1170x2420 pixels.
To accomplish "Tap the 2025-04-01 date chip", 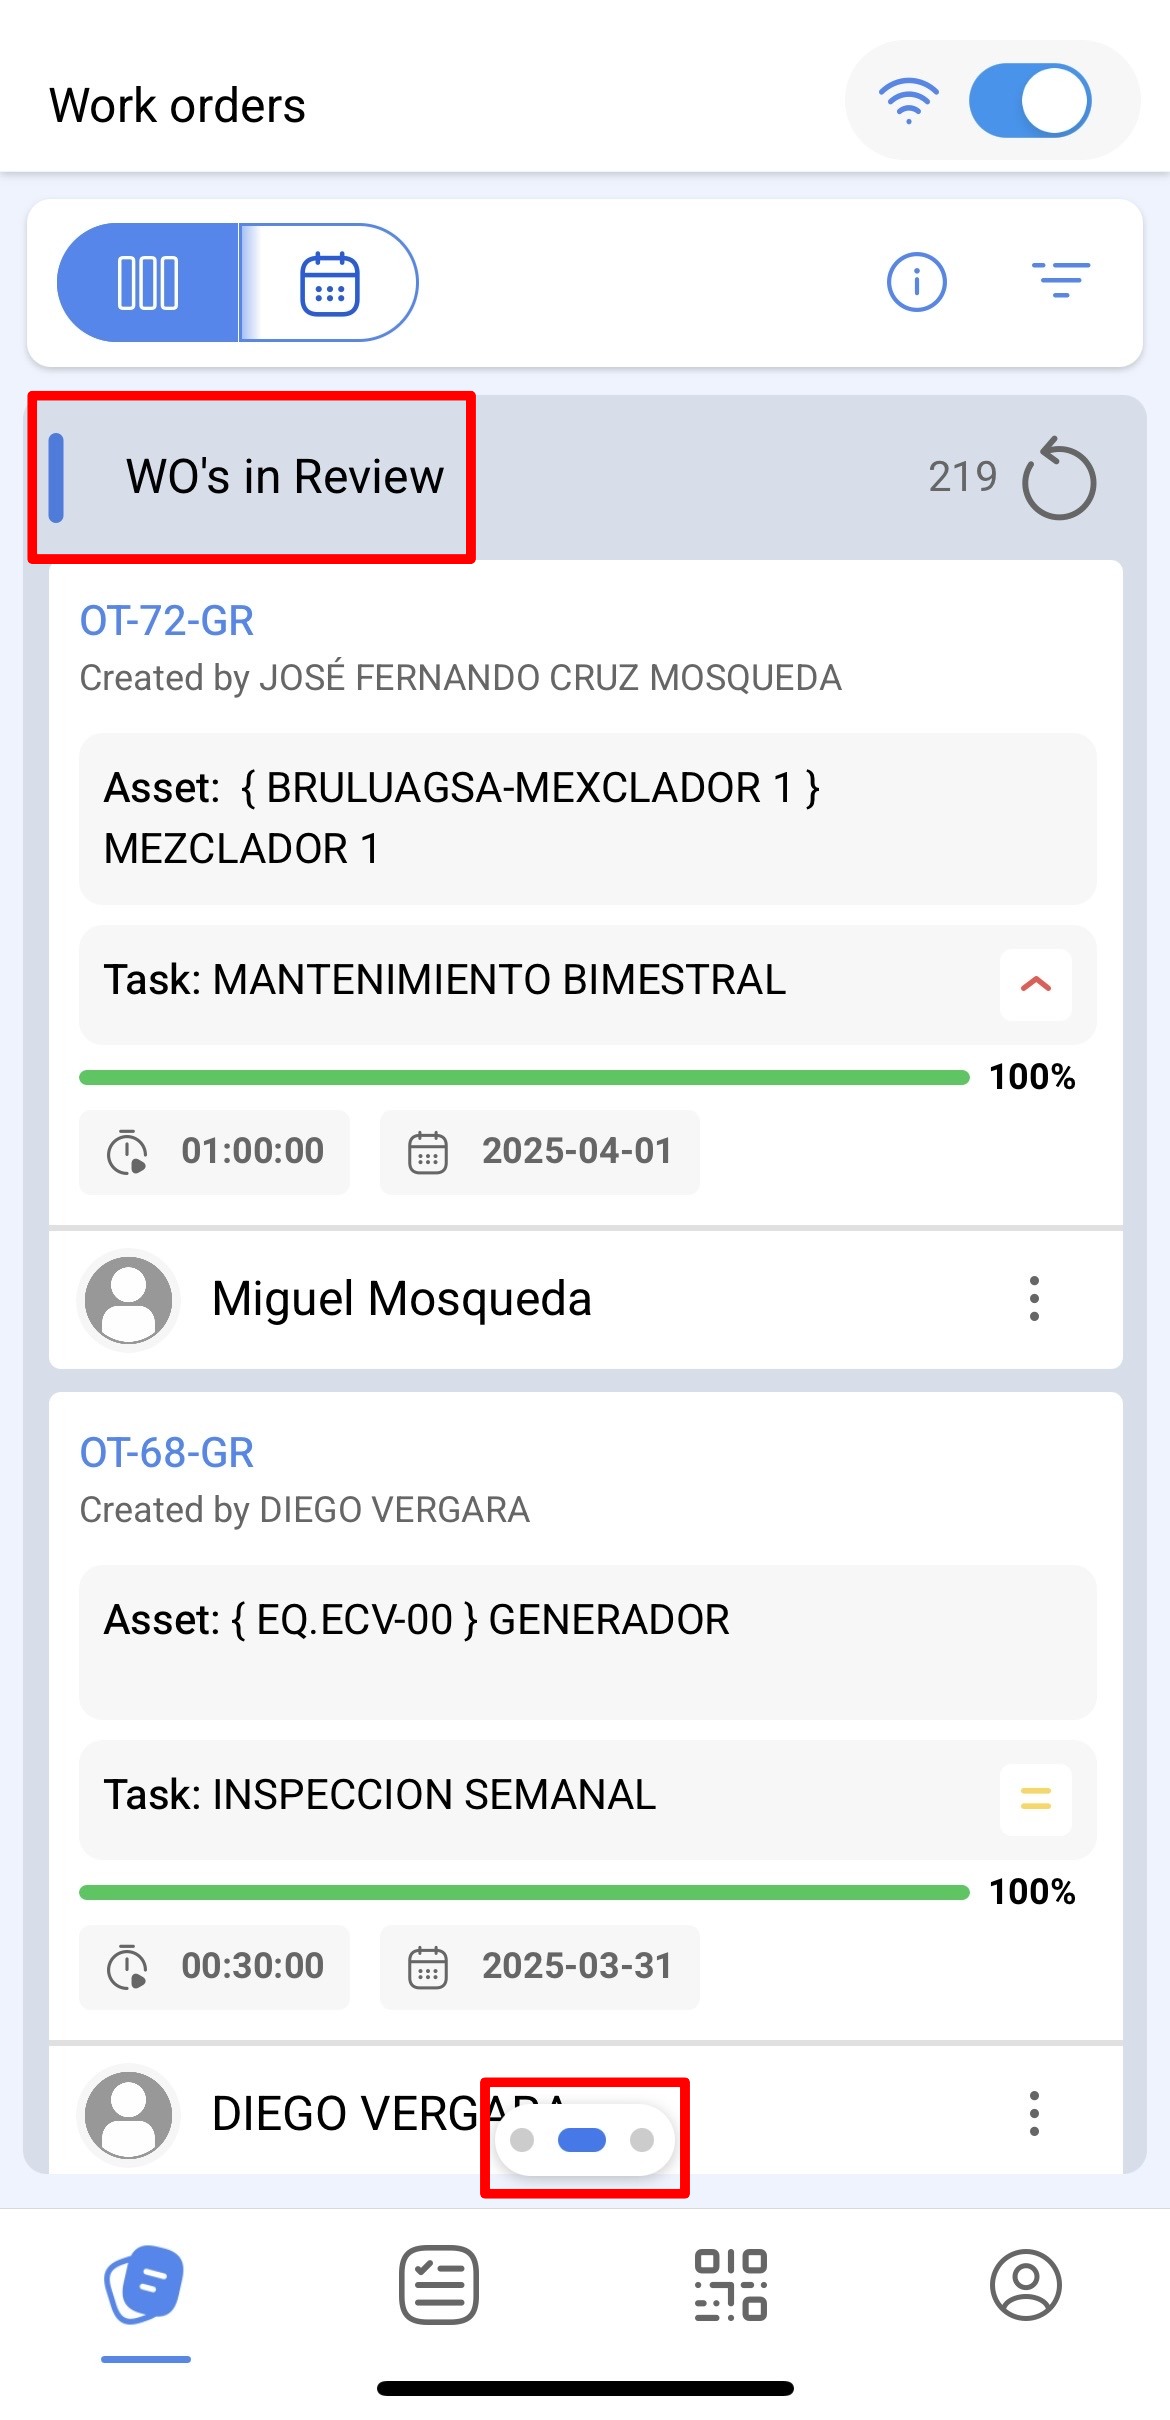I will pyautogui.click(x=540, y=1152).
